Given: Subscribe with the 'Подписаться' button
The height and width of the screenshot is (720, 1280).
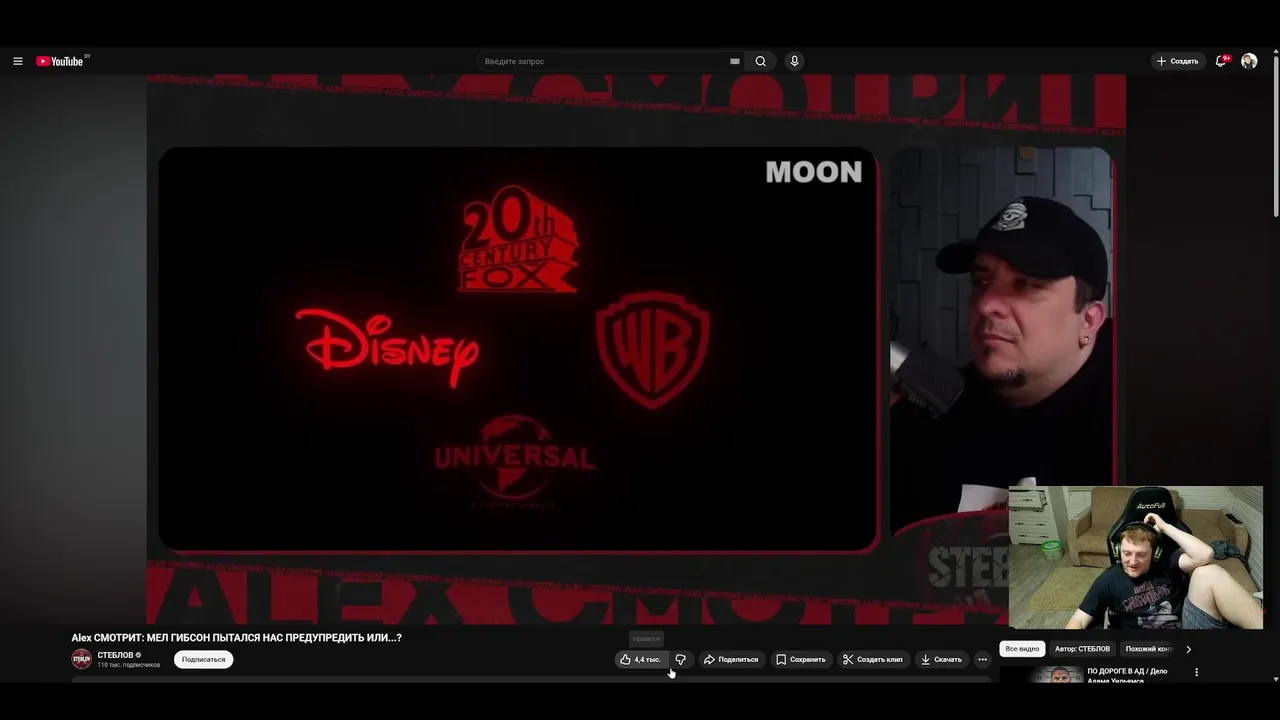Looking at the screenshot, I should 203,659.
